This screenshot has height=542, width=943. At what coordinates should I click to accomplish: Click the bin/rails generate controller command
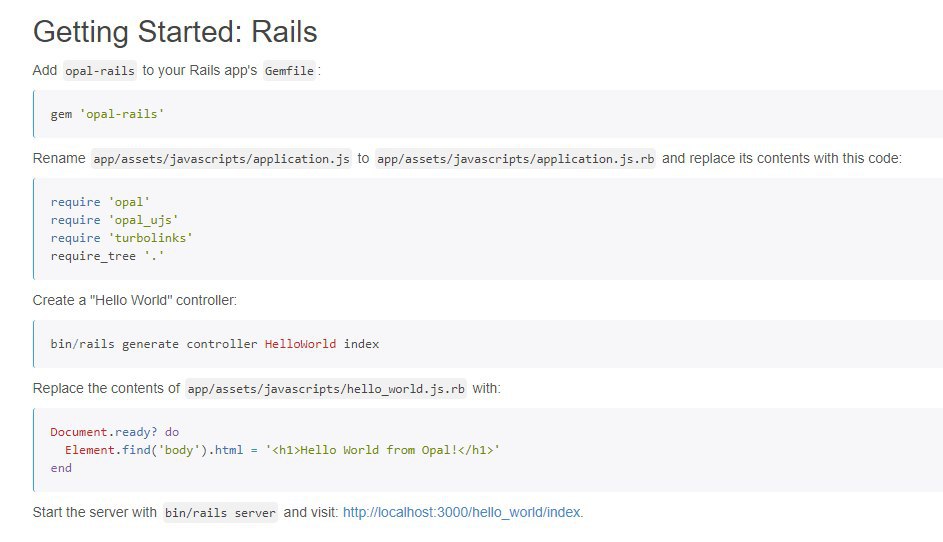pyautogui.click(x=215, y=344)
